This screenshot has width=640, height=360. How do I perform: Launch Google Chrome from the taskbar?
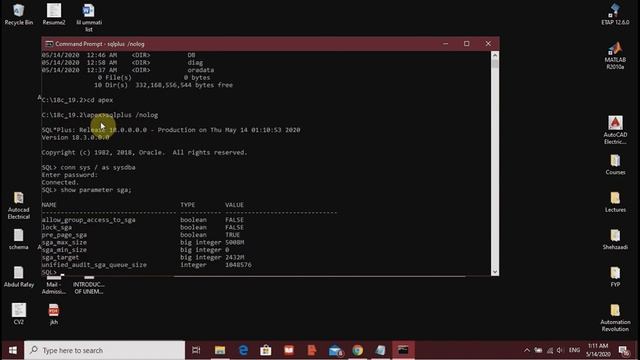point(358,350)
